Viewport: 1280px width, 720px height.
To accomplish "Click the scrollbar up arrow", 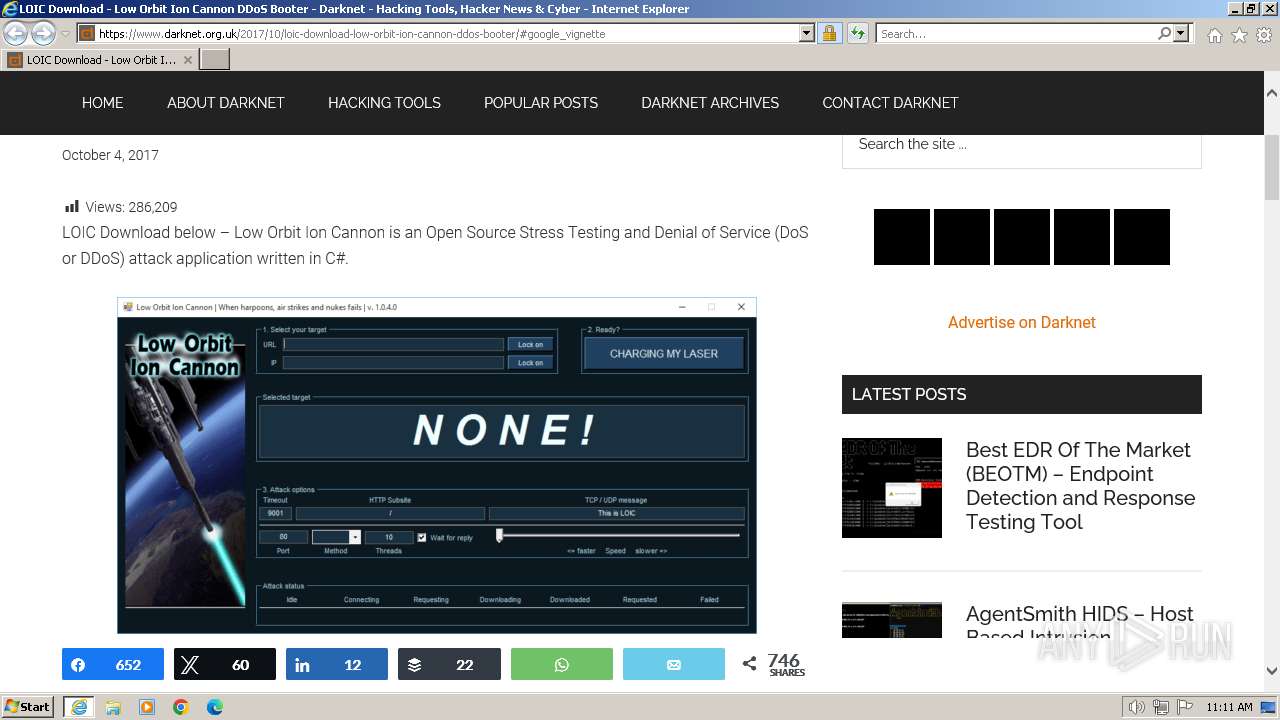I will [x=1271, y=92].
